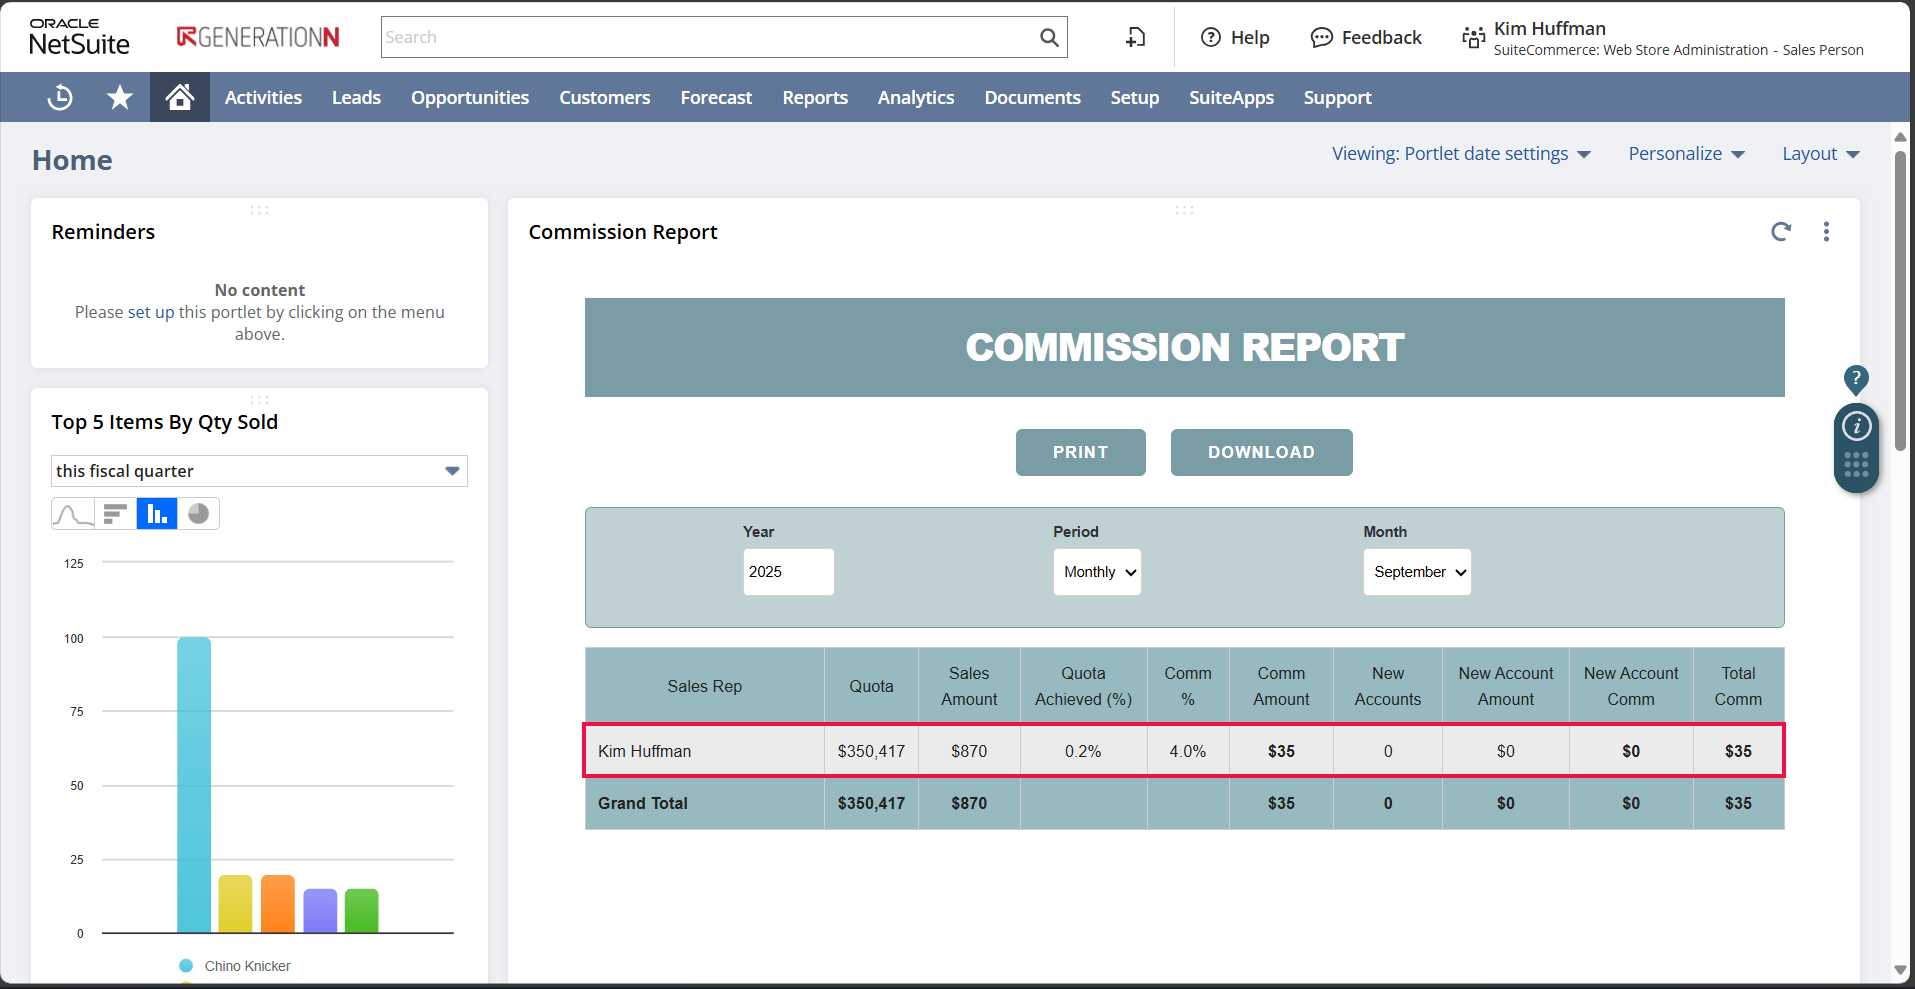1915x989 pixels.
Task: Open the Create New icon beside search
Action: tap(1135, 37)
